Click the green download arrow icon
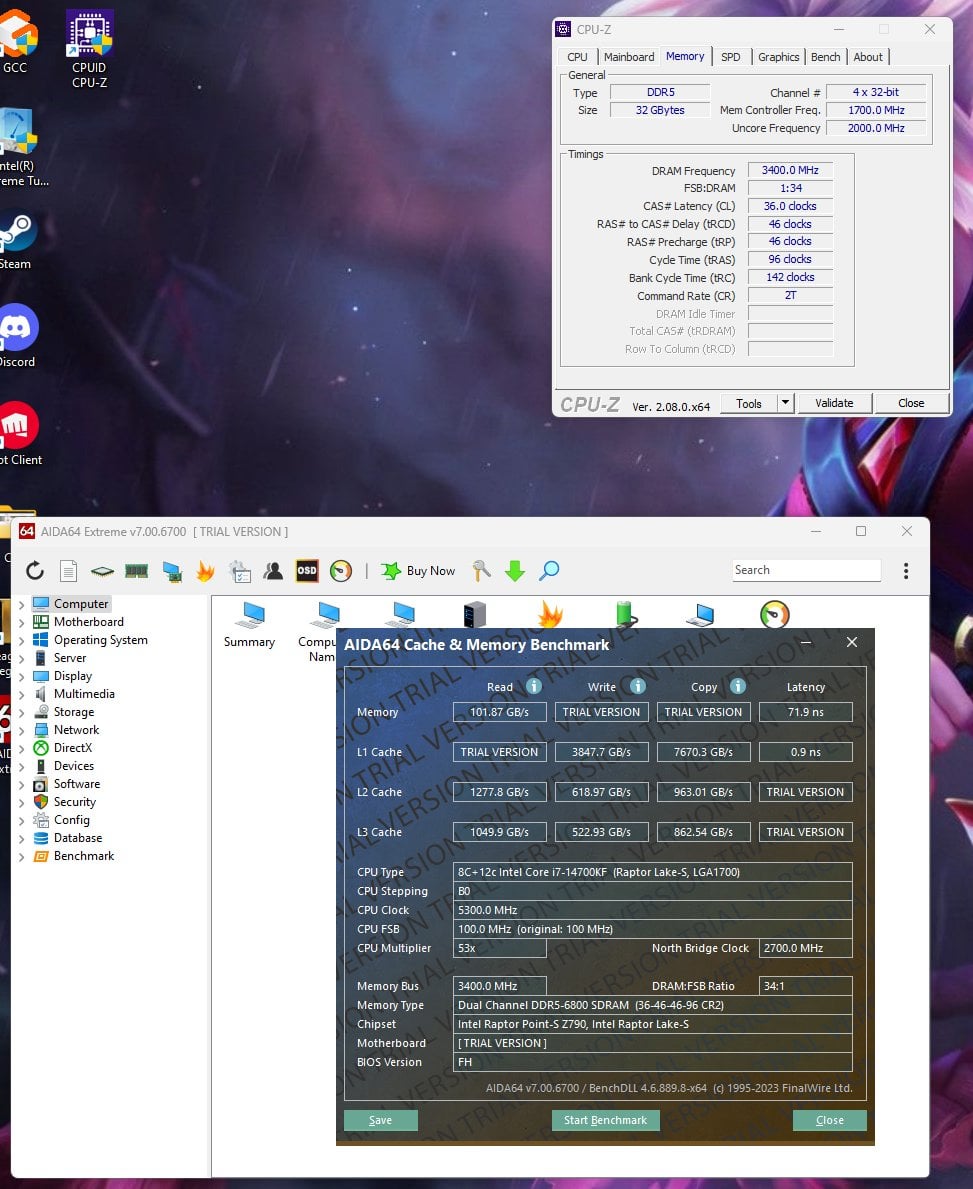 point(515,571)
